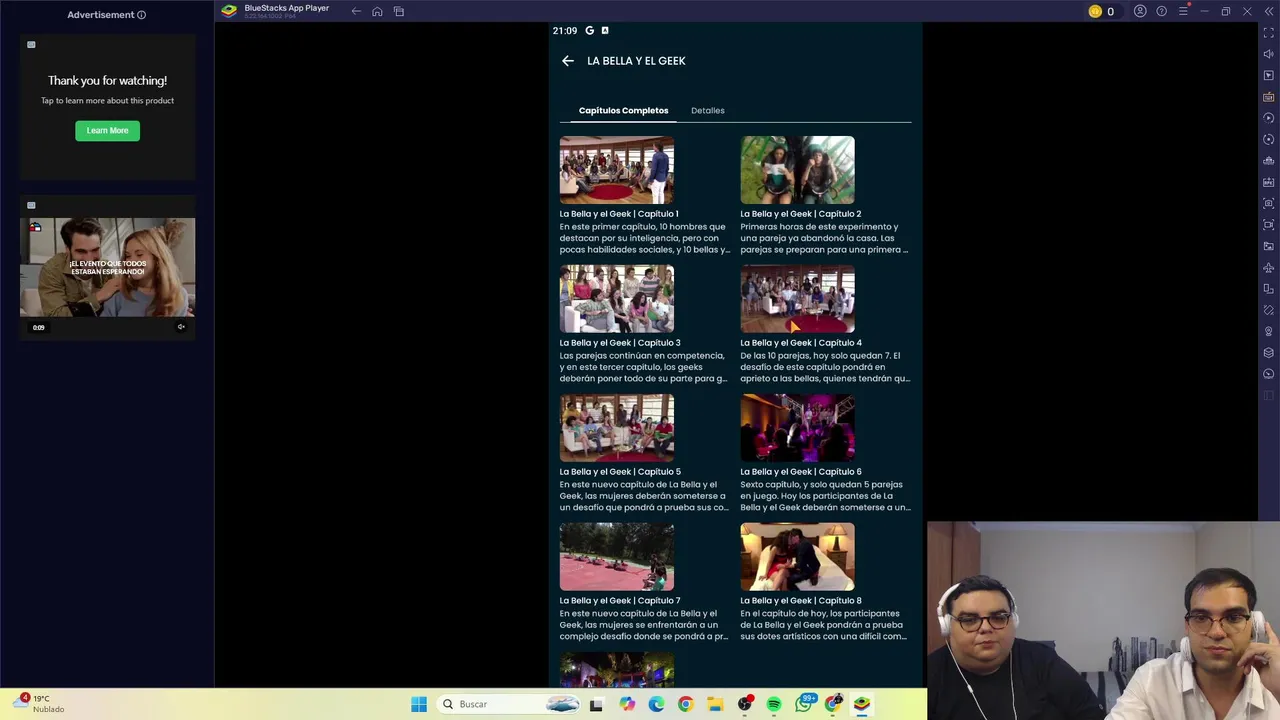Viewport: 1280px width, 720px height.
Task: Click title 'La Bella y el Geek | Capítulo 8'
Action: click(x=801, y=601)
